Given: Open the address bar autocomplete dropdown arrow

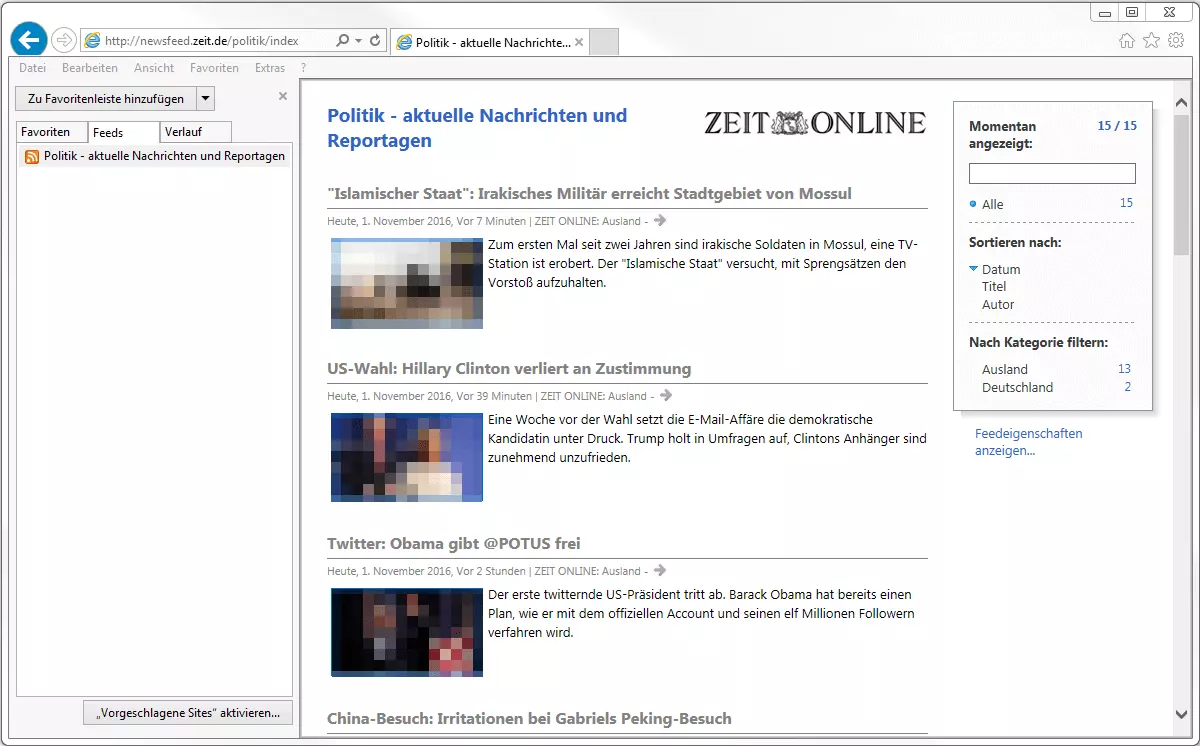Looking at the screenshot, I should 357,41.
